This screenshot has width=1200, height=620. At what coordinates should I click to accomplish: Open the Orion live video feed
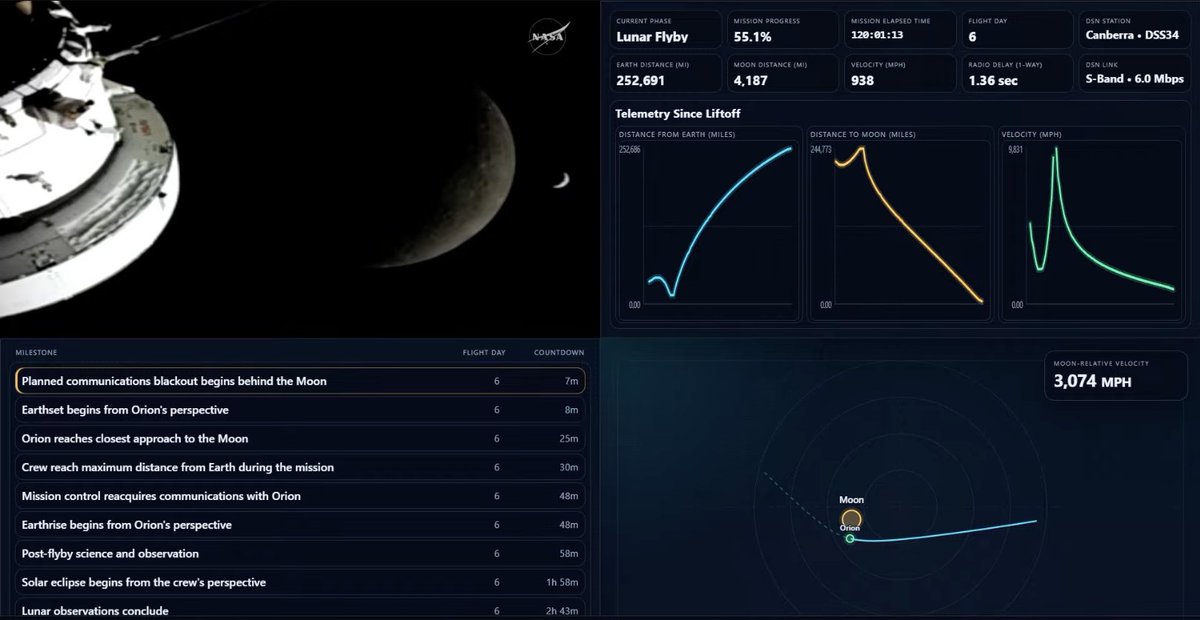point(300,169)
